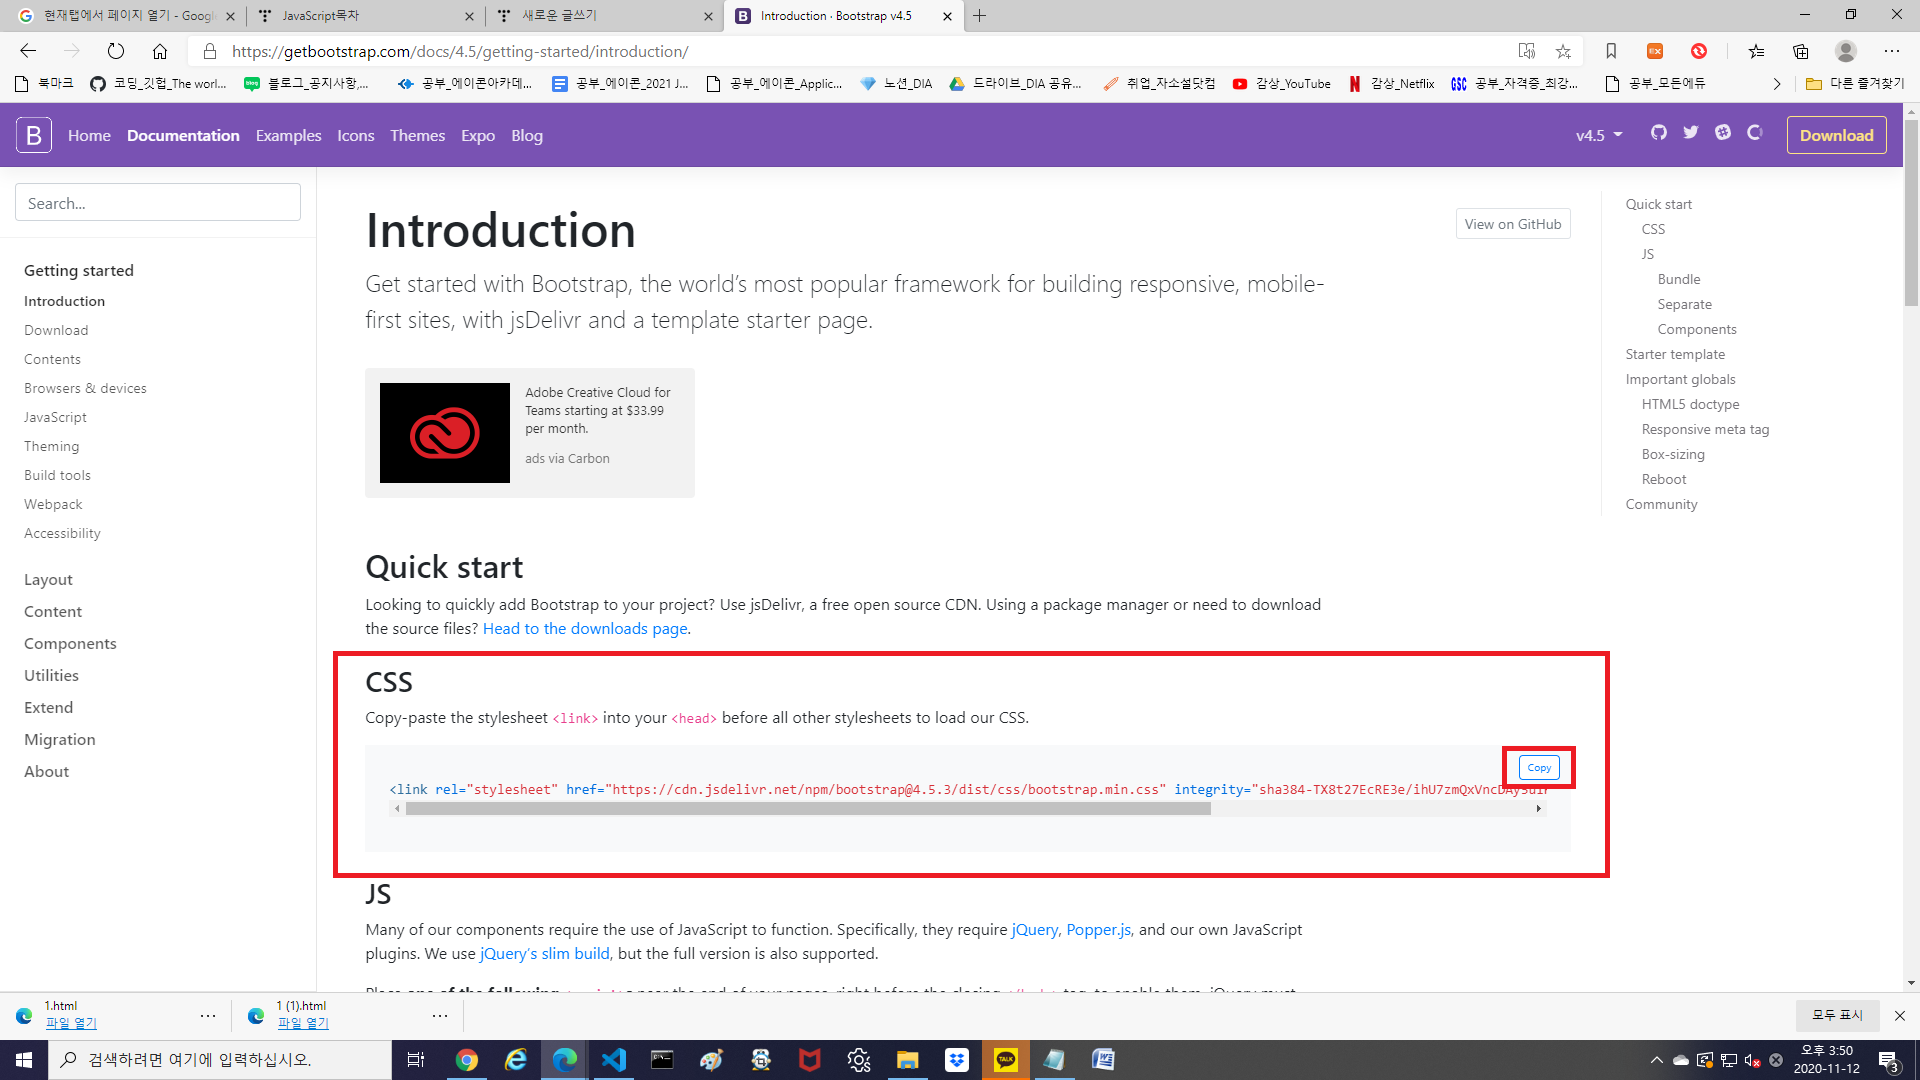Screen dimensions: 1920x1080
Task: Click the Collections icon in browser toolbar
Action: (1801, 51)
